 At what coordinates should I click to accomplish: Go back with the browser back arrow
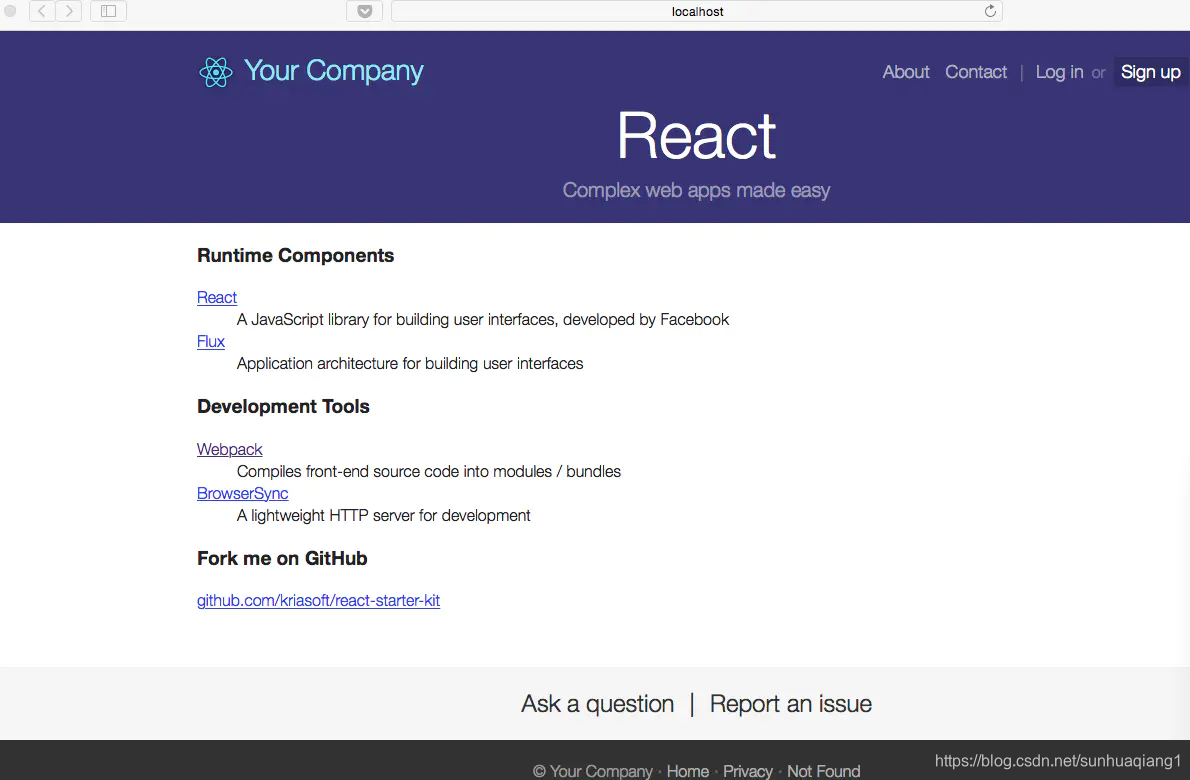(x=42, y=11)
